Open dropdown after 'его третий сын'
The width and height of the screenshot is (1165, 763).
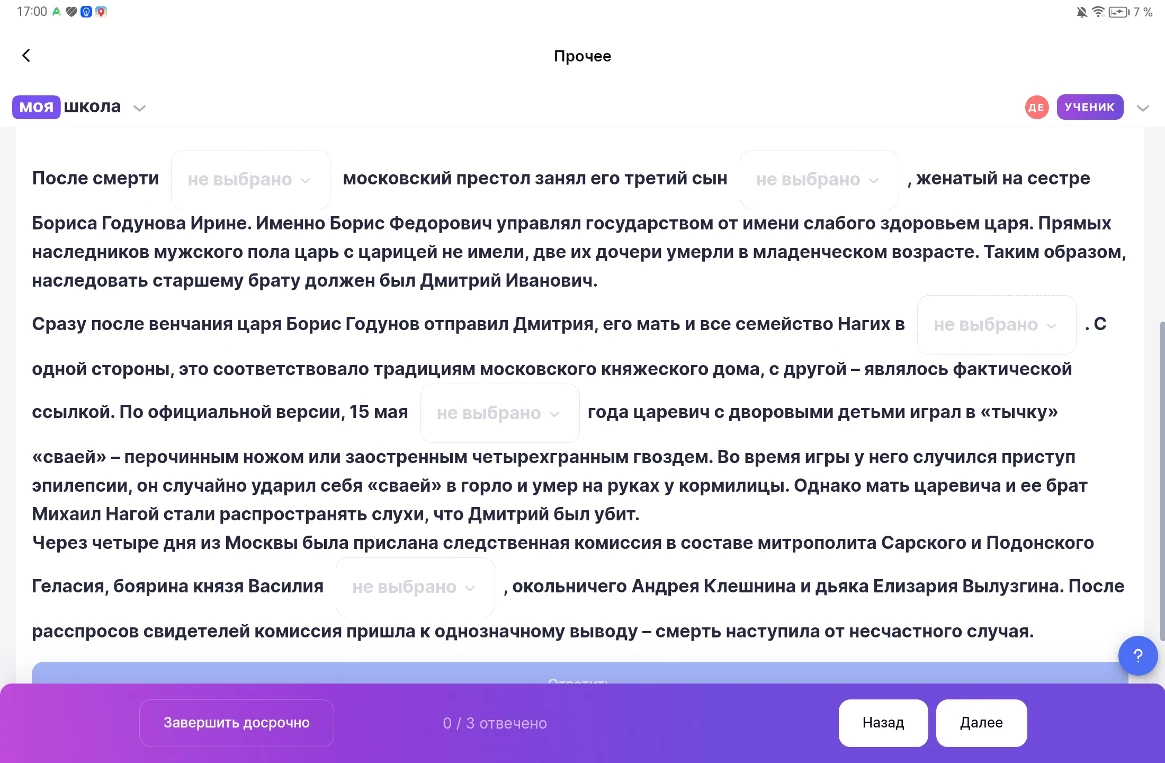point(819,179)
